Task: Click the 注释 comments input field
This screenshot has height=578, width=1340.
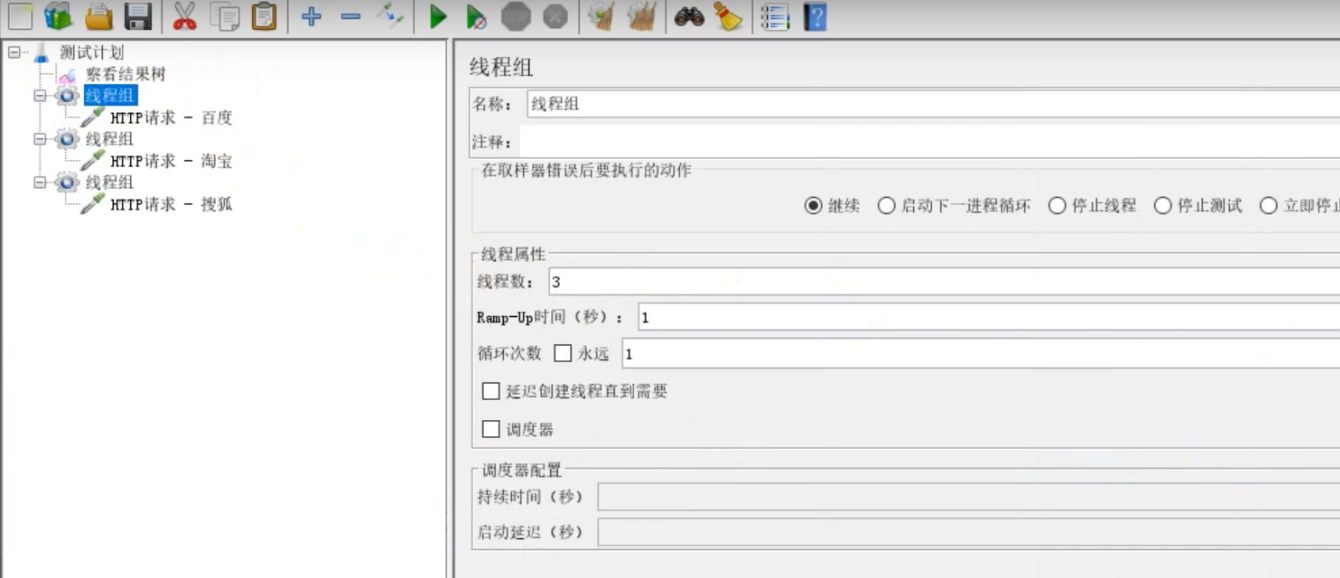Action: (930, 142)
